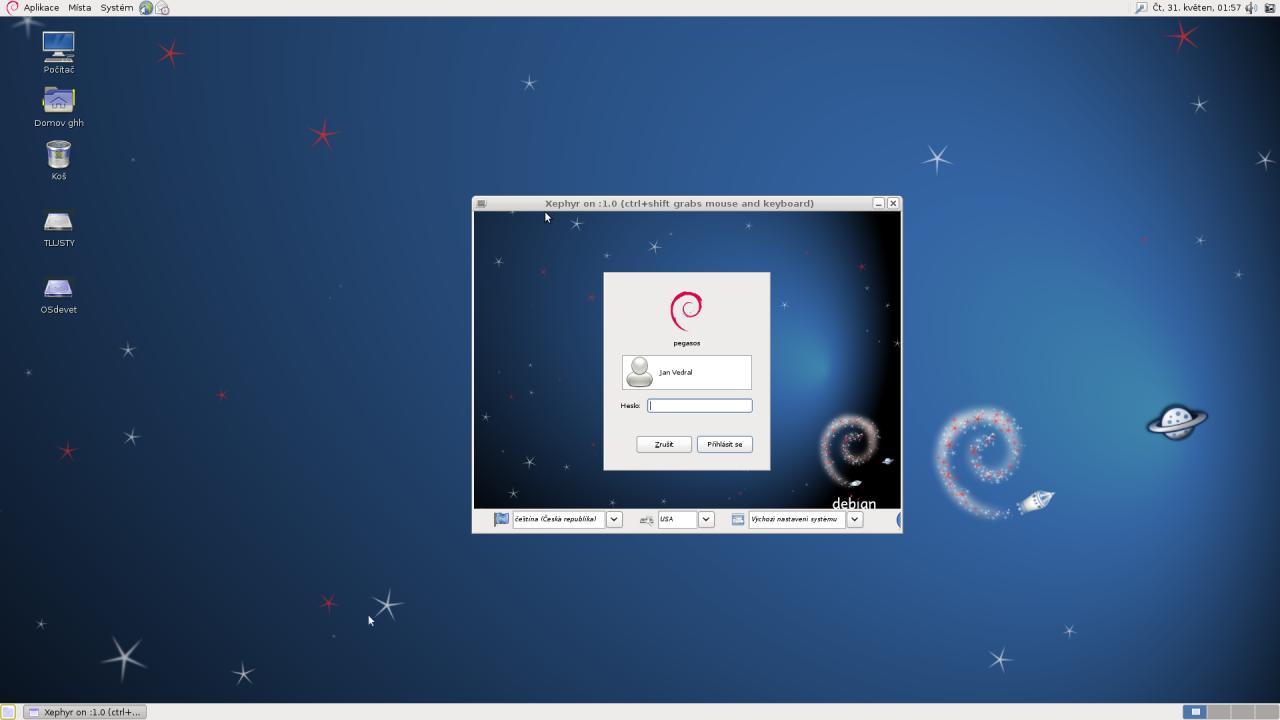Click the session type icon in the login bar
Screen dimensions: 1280x720
pos(738,520)
